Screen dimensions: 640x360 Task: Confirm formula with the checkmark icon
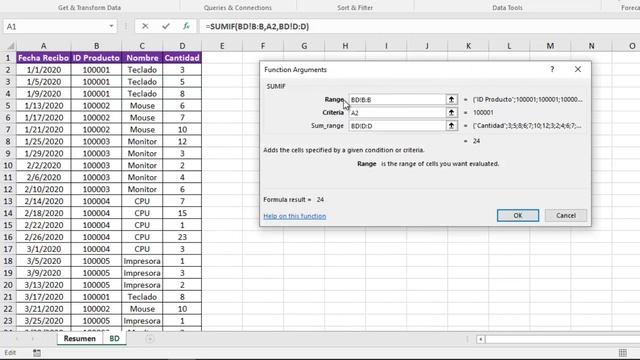point(166,27)
